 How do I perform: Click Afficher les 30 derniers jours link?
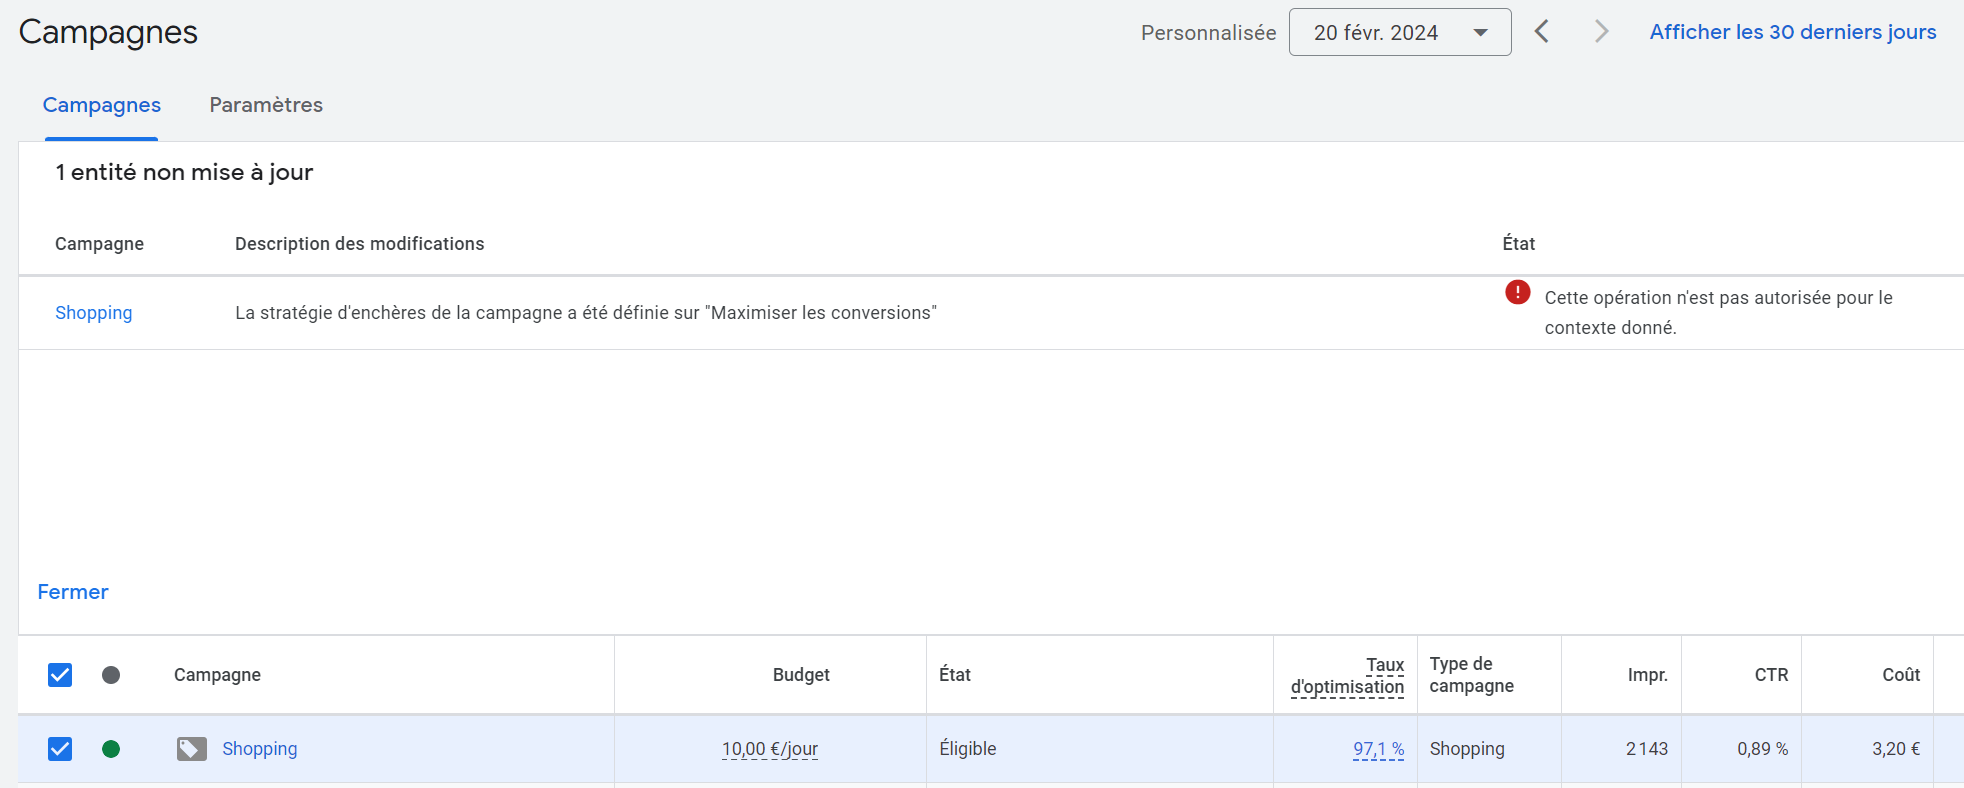(1792, 32)
